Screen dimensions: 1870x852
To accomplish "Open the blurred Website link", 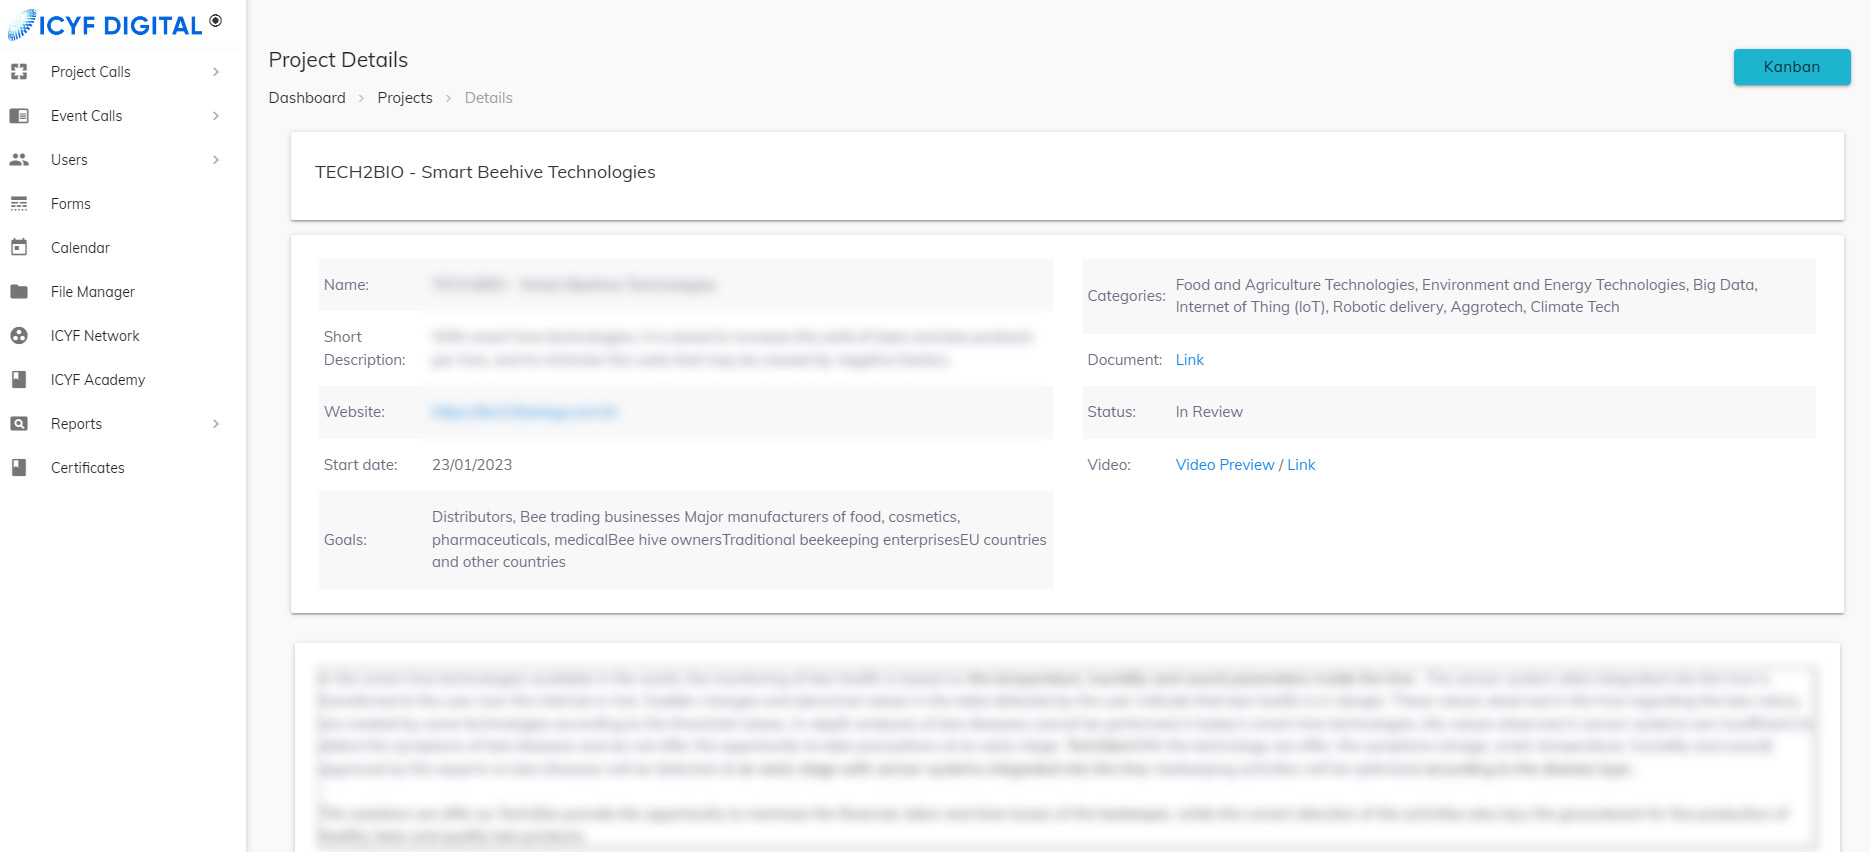I will [525, 412].
